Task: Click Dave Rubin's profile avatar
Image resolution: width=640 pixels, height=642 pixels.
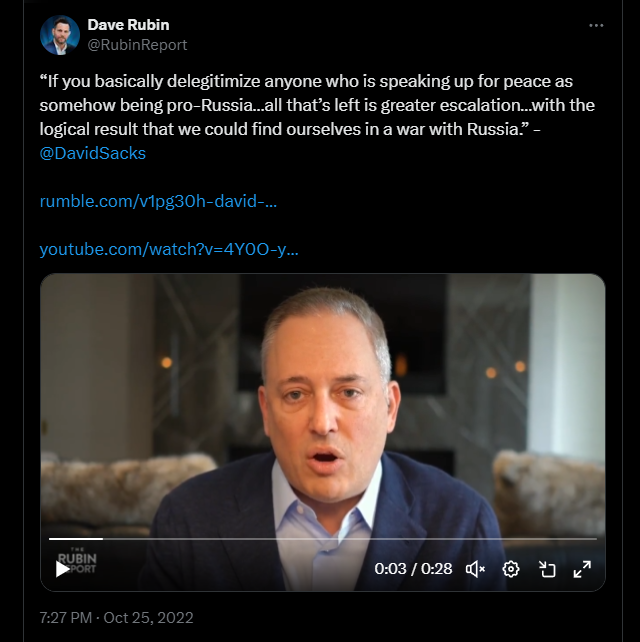Action: (x=60, y=35)
